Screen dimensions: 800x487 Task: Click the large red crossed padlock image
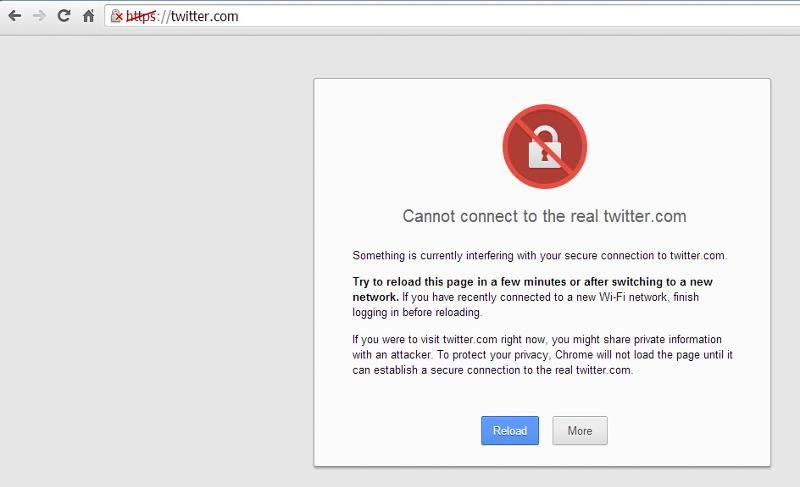click(544, 146)
